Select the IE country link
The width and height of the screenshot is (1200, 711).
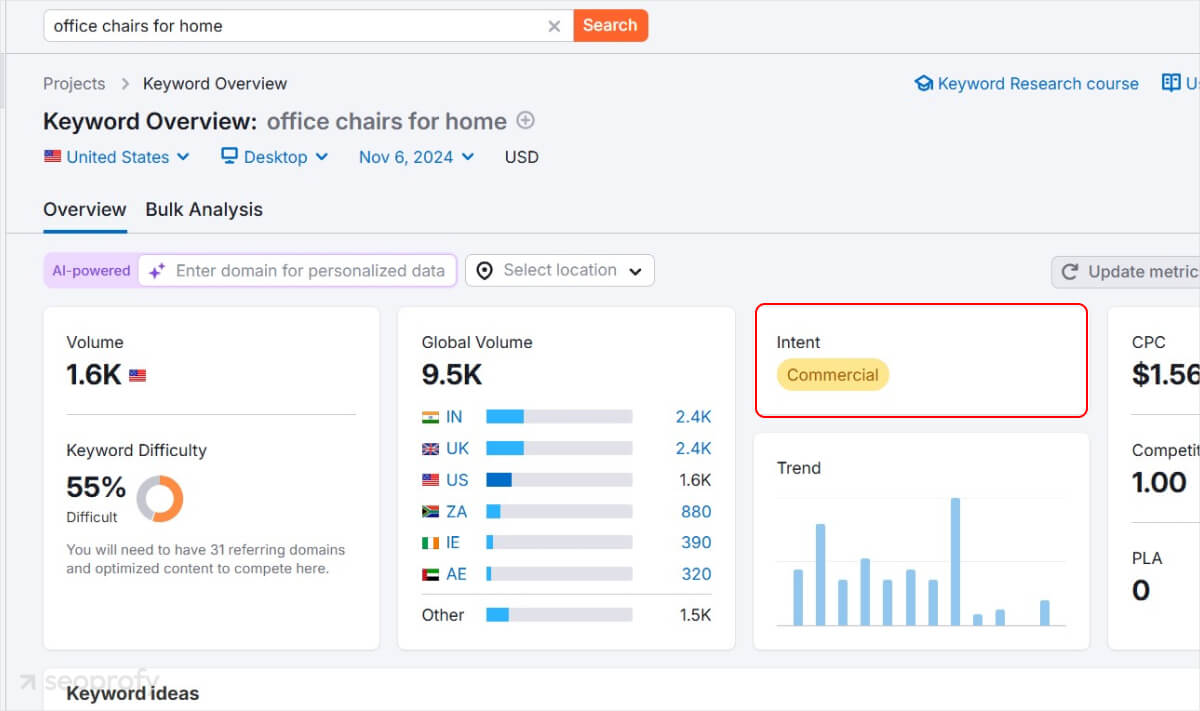(453, 543)
